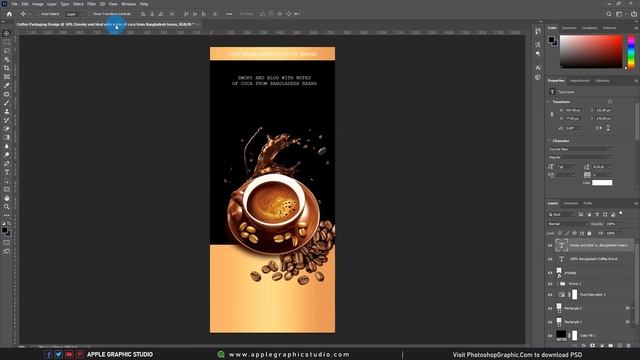Open the Window menu
640x360 pixels.
click(x=128, y=4)
